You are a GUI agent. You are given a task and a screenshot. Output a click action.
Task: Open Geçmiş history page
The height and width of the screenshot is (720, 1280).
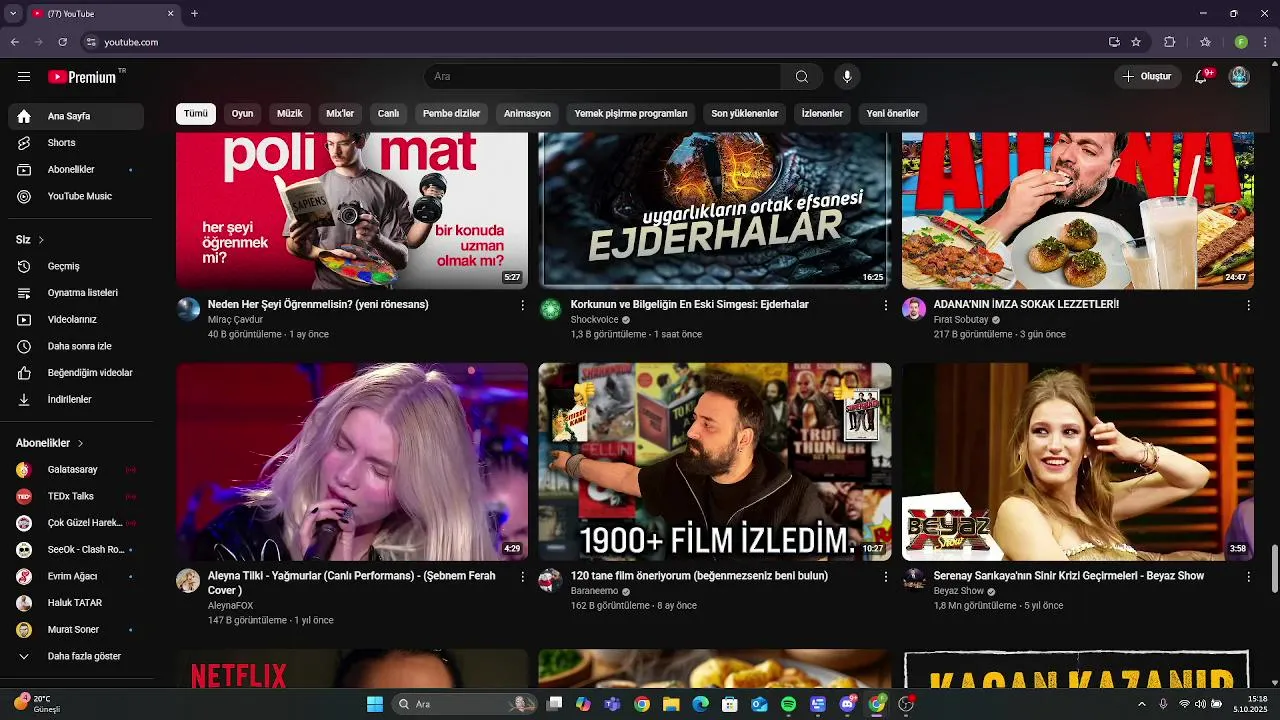coord(76,266)
